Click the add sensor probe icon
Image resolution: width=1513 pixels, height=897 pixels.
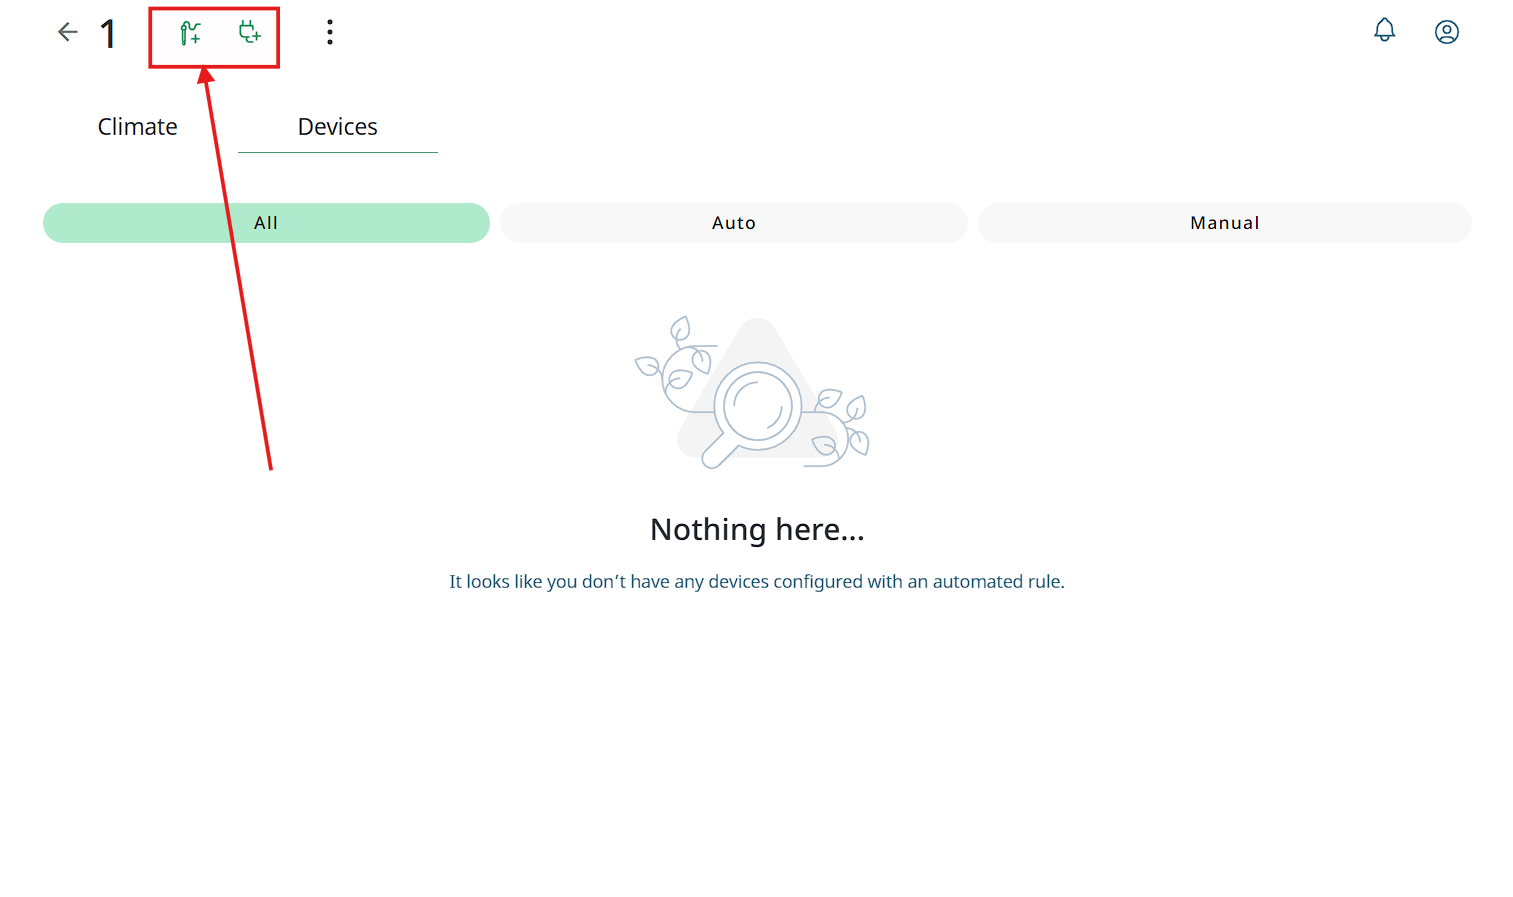click(190, 33)
